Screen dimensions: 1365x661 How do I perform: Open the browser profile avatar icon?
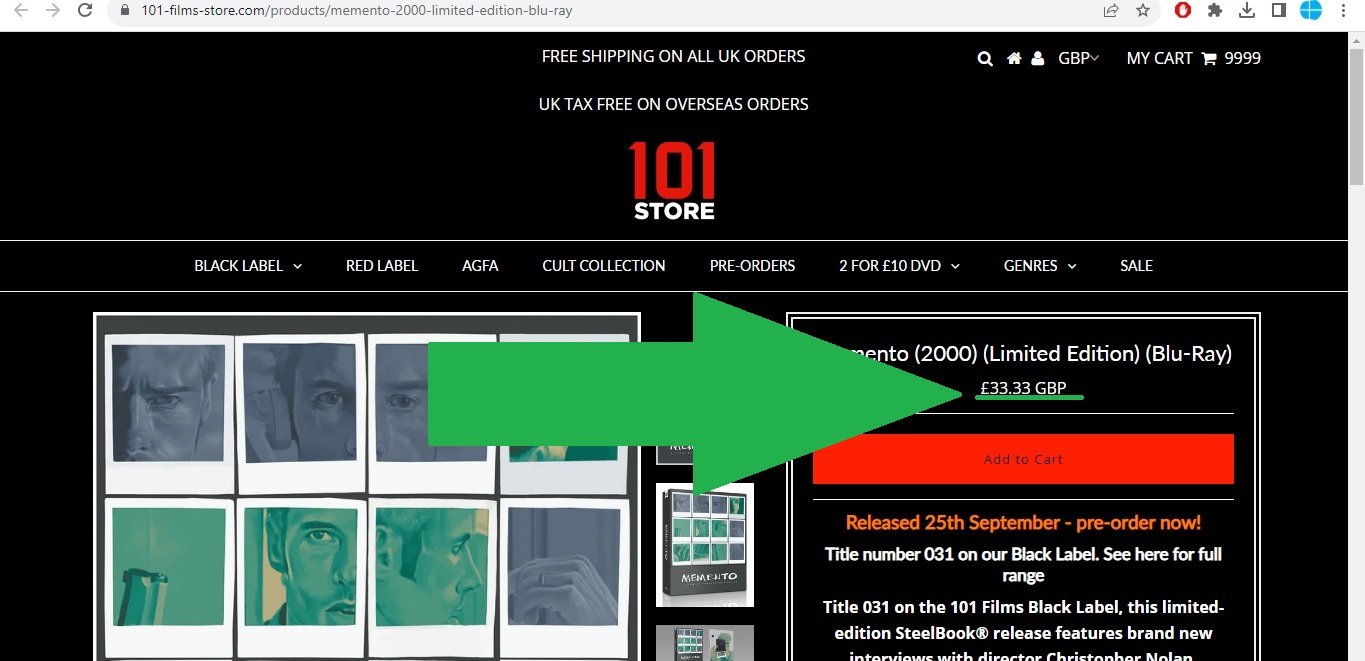(1311, 10)
